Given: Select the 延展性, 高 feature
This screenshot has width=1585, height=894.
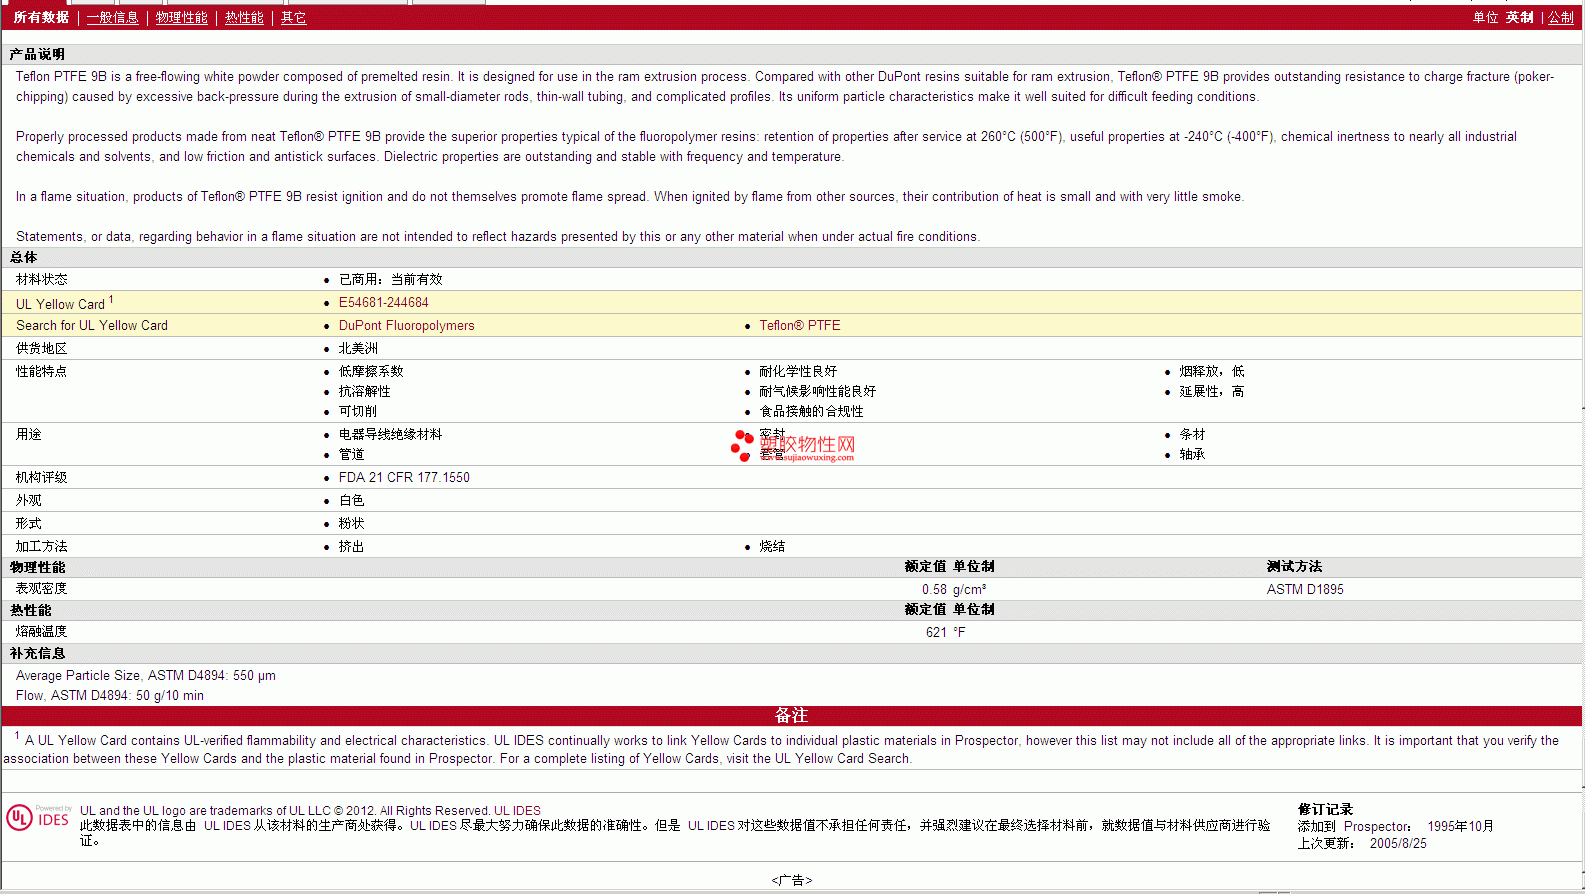Looking at the screenshot, I should coord(1212,392).
